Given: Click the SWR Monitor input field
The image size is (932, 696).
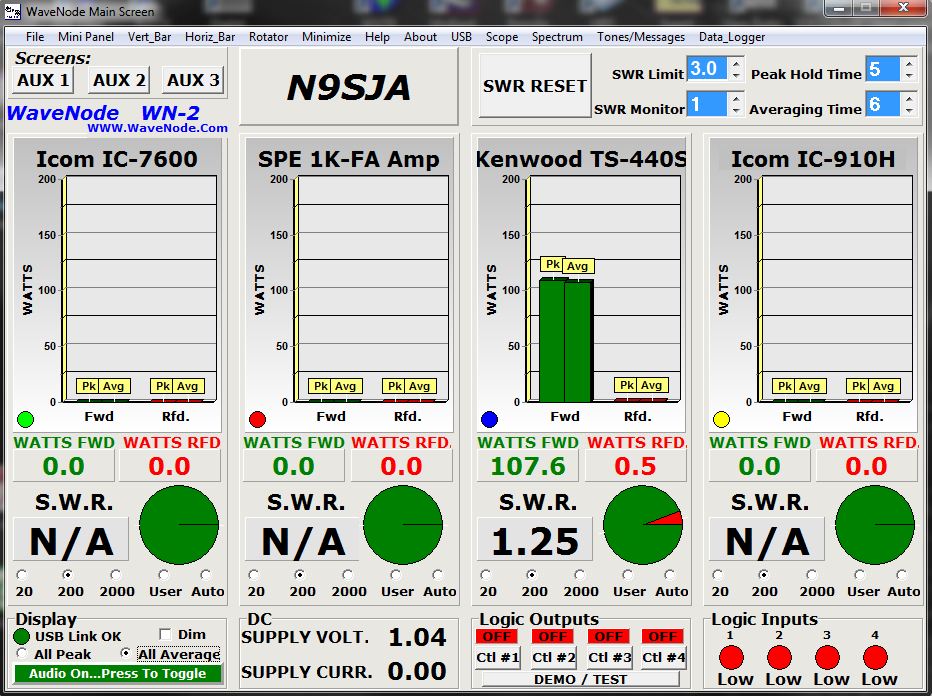Looking at the screenshot, I should [706, 104].
